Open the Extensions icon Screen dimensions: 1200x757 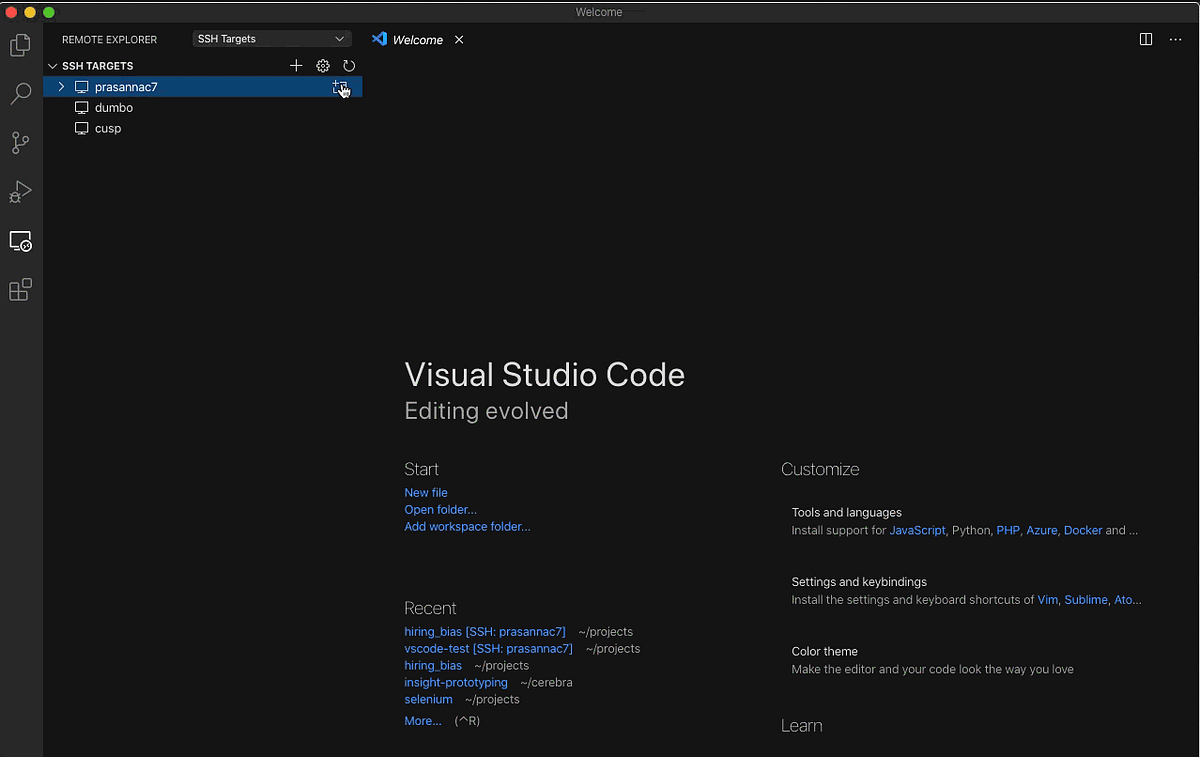coord(20,289)
